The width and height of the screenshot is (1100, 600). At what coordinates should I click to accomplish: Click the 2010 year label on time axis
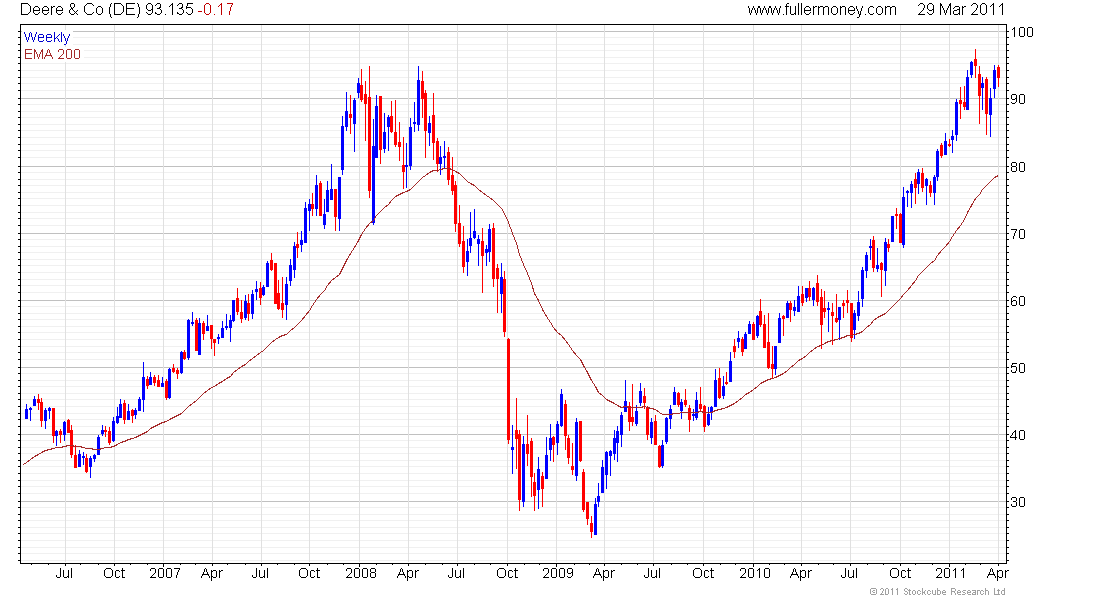[x=755, y=573]
